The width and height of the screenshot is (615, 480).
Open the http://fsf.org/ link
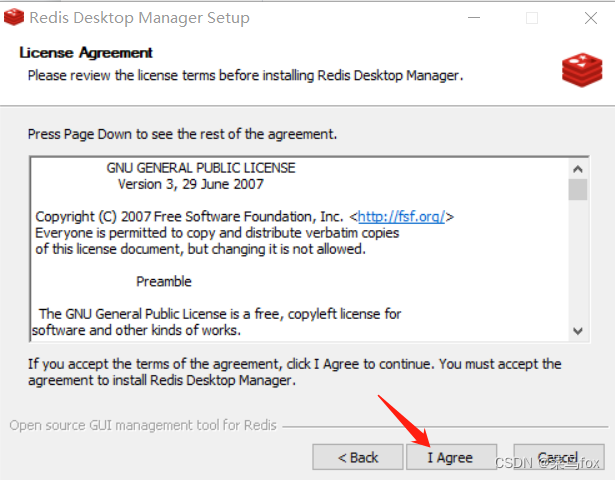(x=401, y=216)
